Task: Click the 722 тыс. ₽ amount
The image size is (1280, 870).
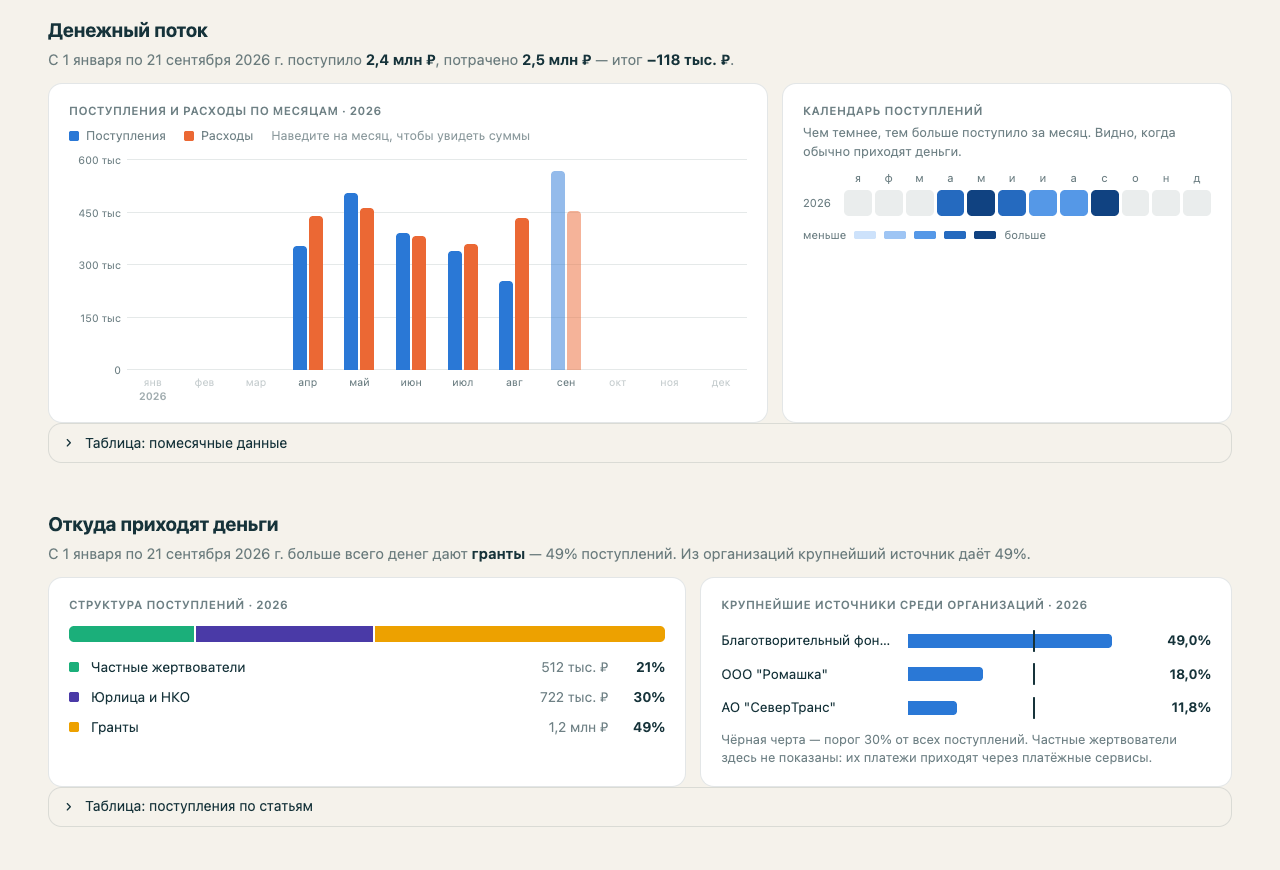Action: tap(574, 697)
